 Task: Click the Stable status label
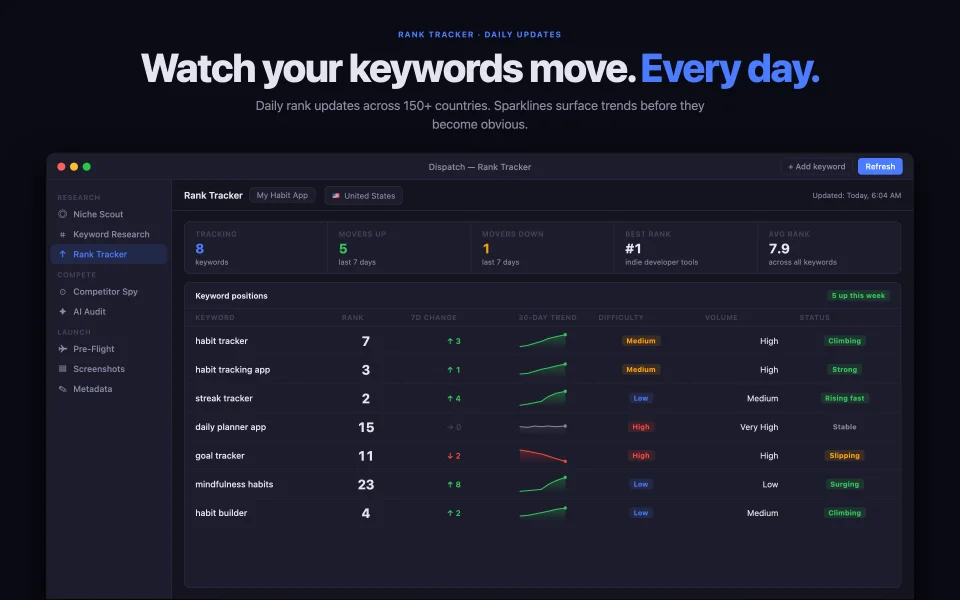click(844, 427)
